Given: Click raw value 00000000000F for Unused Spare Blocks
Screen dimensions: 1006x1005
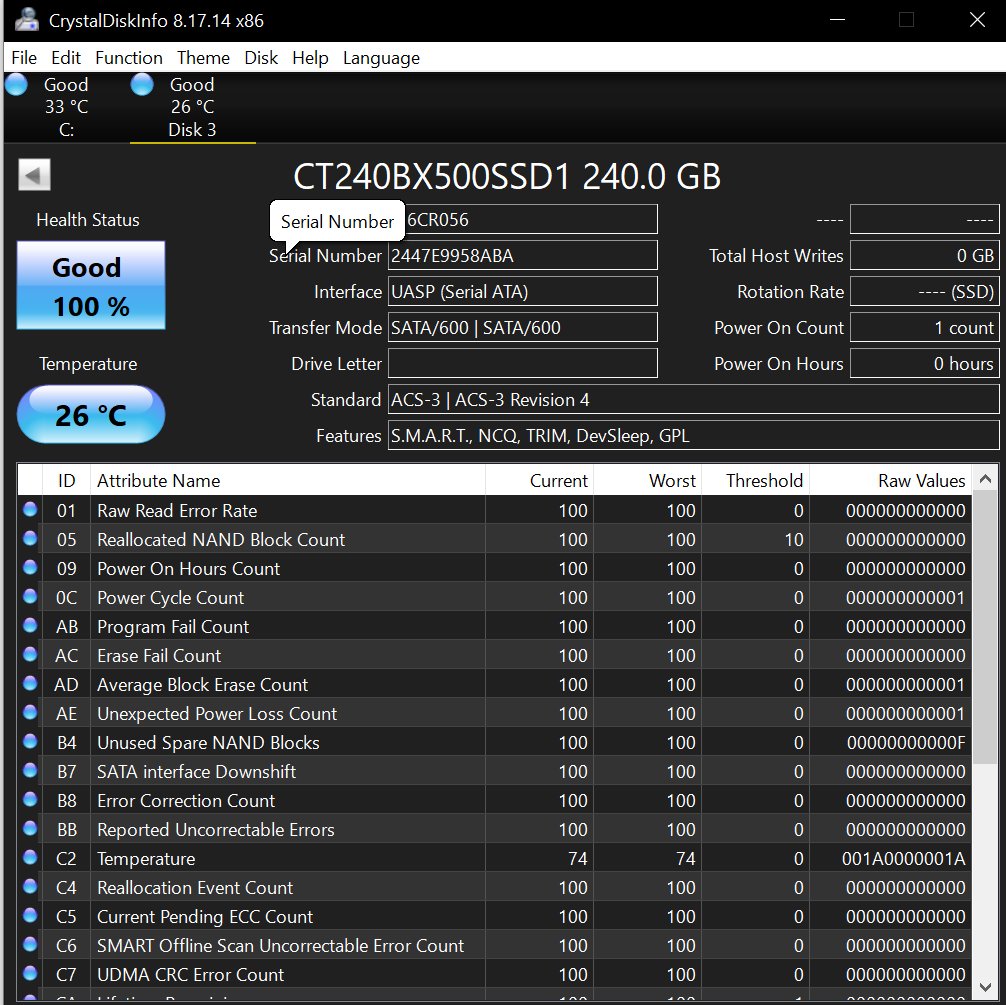Looking at the screenshot, I should (x=906, y=743).
